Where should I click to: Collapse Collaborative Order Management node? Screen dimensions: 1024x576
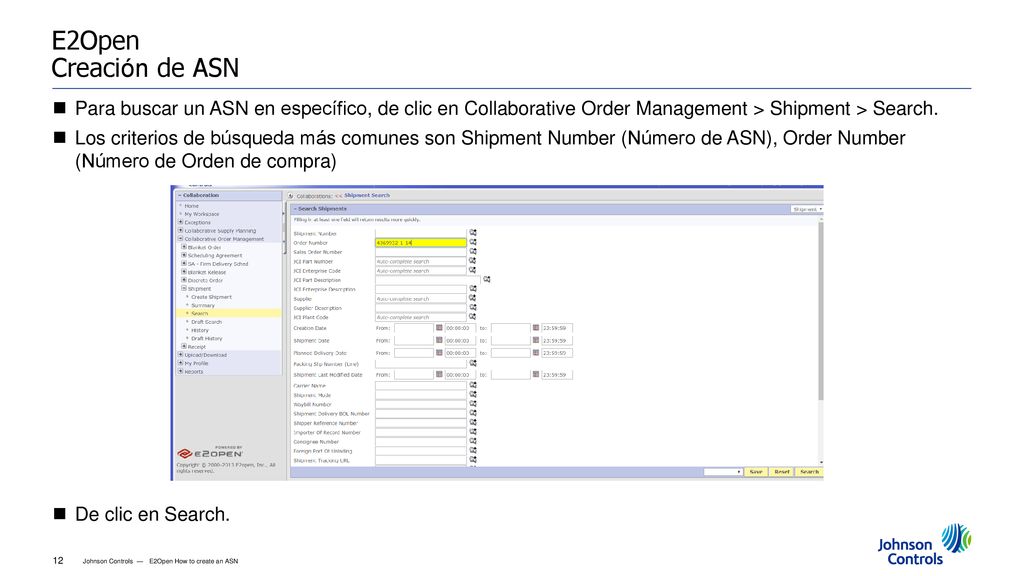coord(181,239)
